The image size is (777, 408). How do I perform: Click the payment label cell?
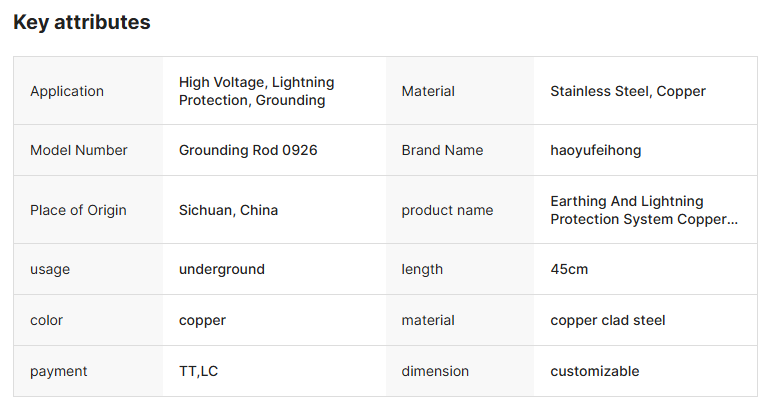tap(59, 371)
